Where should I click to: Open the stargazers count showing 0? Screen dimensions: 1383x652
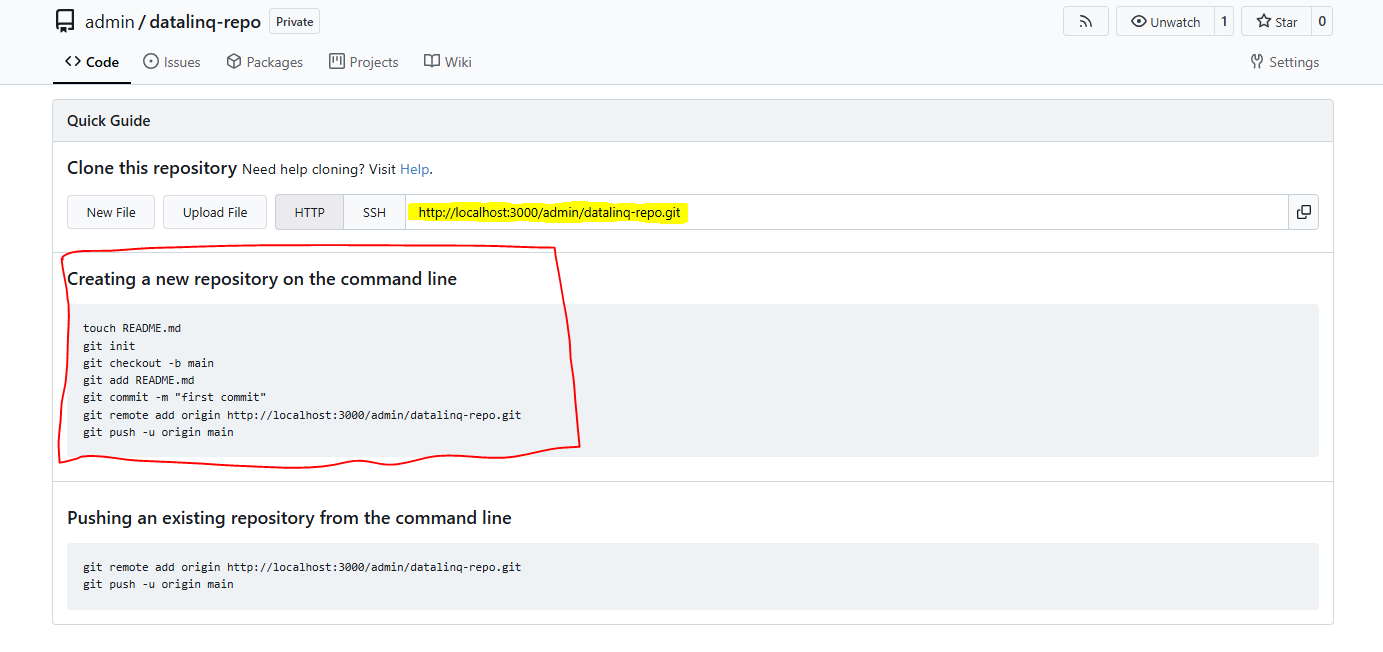[1321, 21]
